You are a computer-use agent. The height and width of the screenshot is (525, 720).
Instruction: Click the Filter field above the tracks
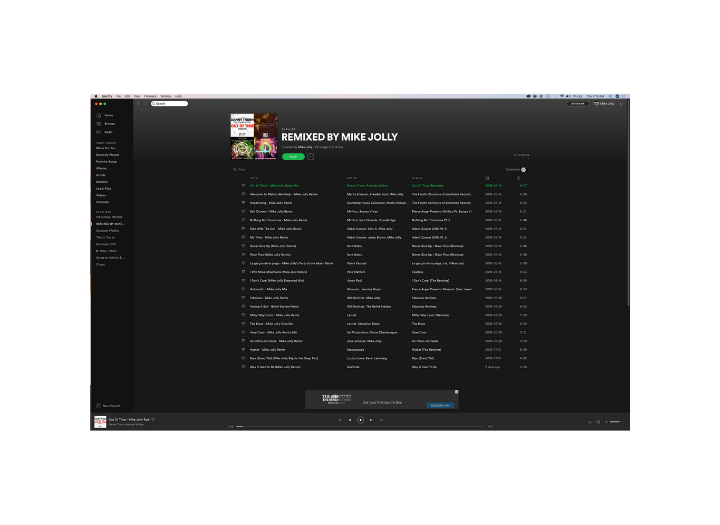(240, 169)
